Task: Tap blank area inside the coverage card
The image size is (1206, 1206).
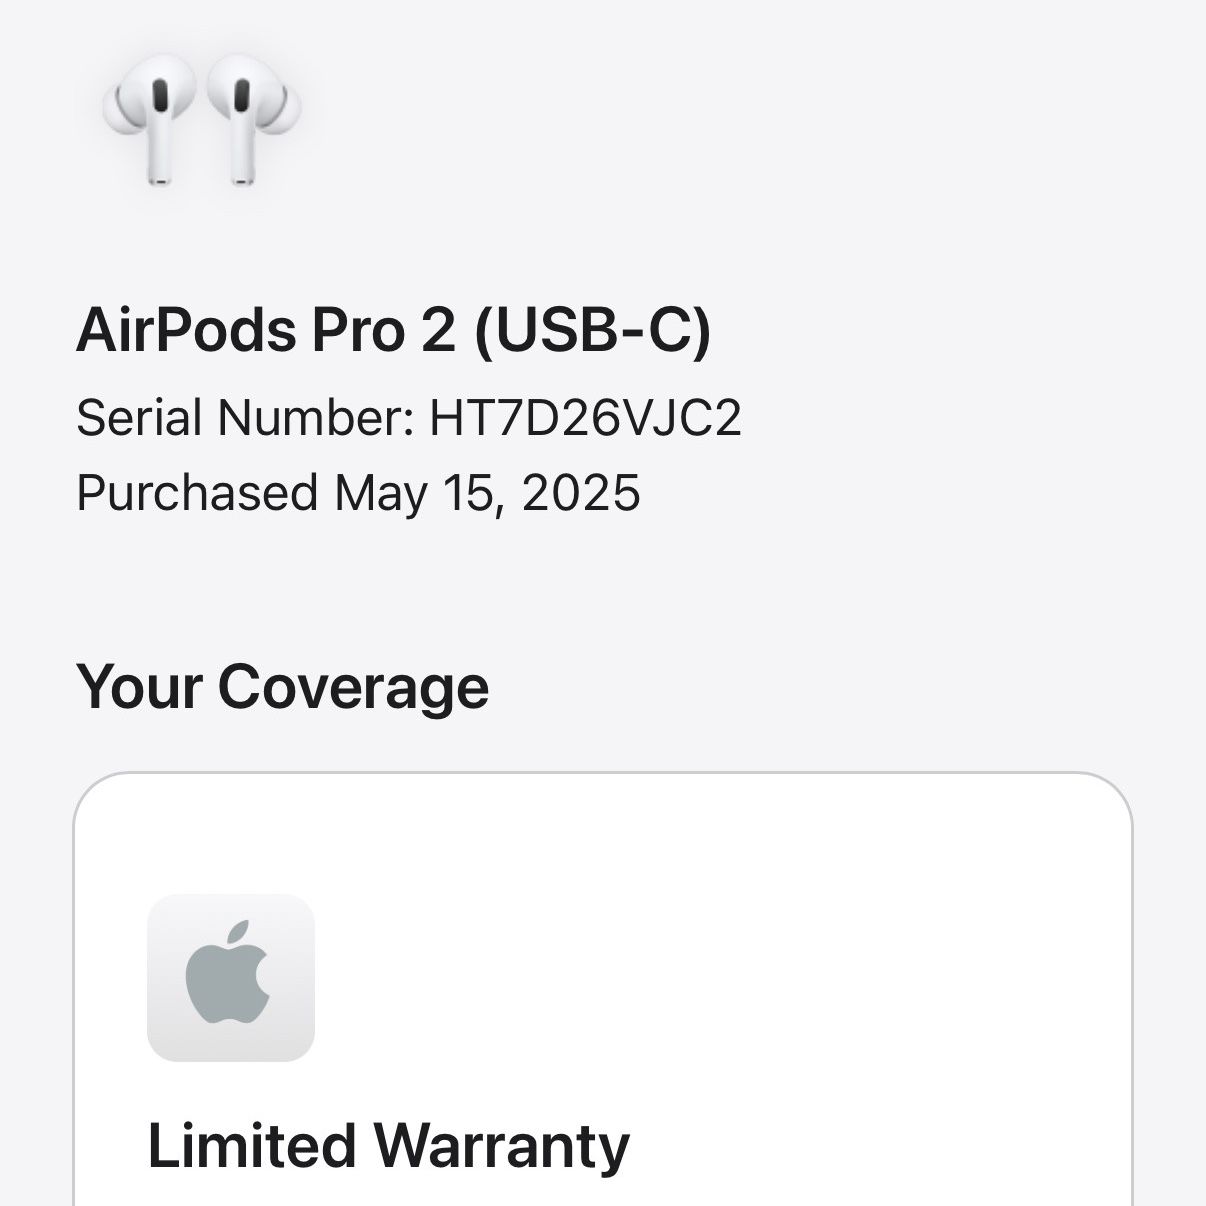Action: coord(720,980)
